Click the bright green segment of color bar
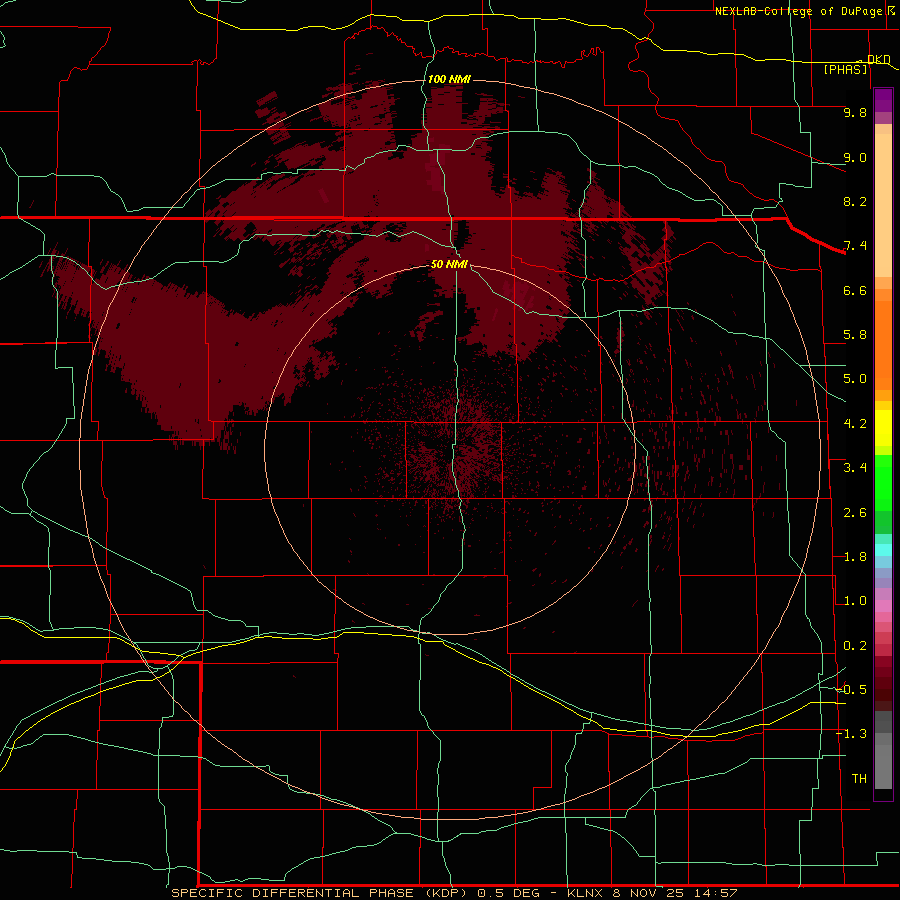The height and width of the screenshot is (900, 900). (x=883, y=481)
